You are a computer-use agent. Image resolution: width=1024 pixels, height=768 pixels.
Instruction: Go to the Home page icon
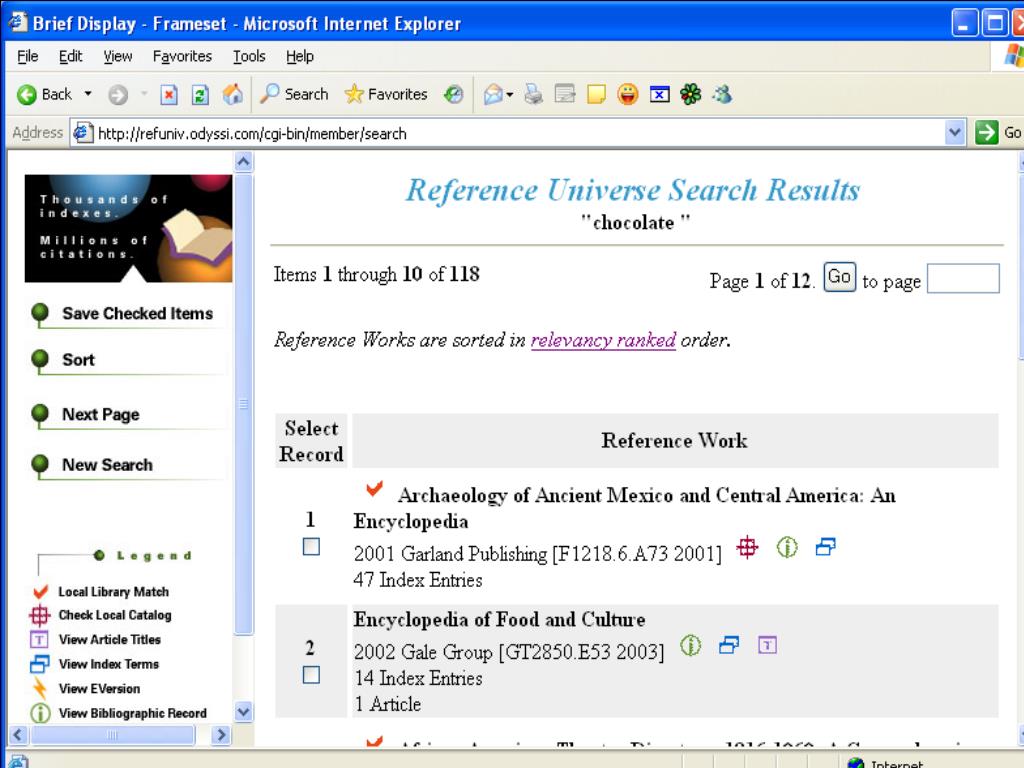(x=232, y=95)
